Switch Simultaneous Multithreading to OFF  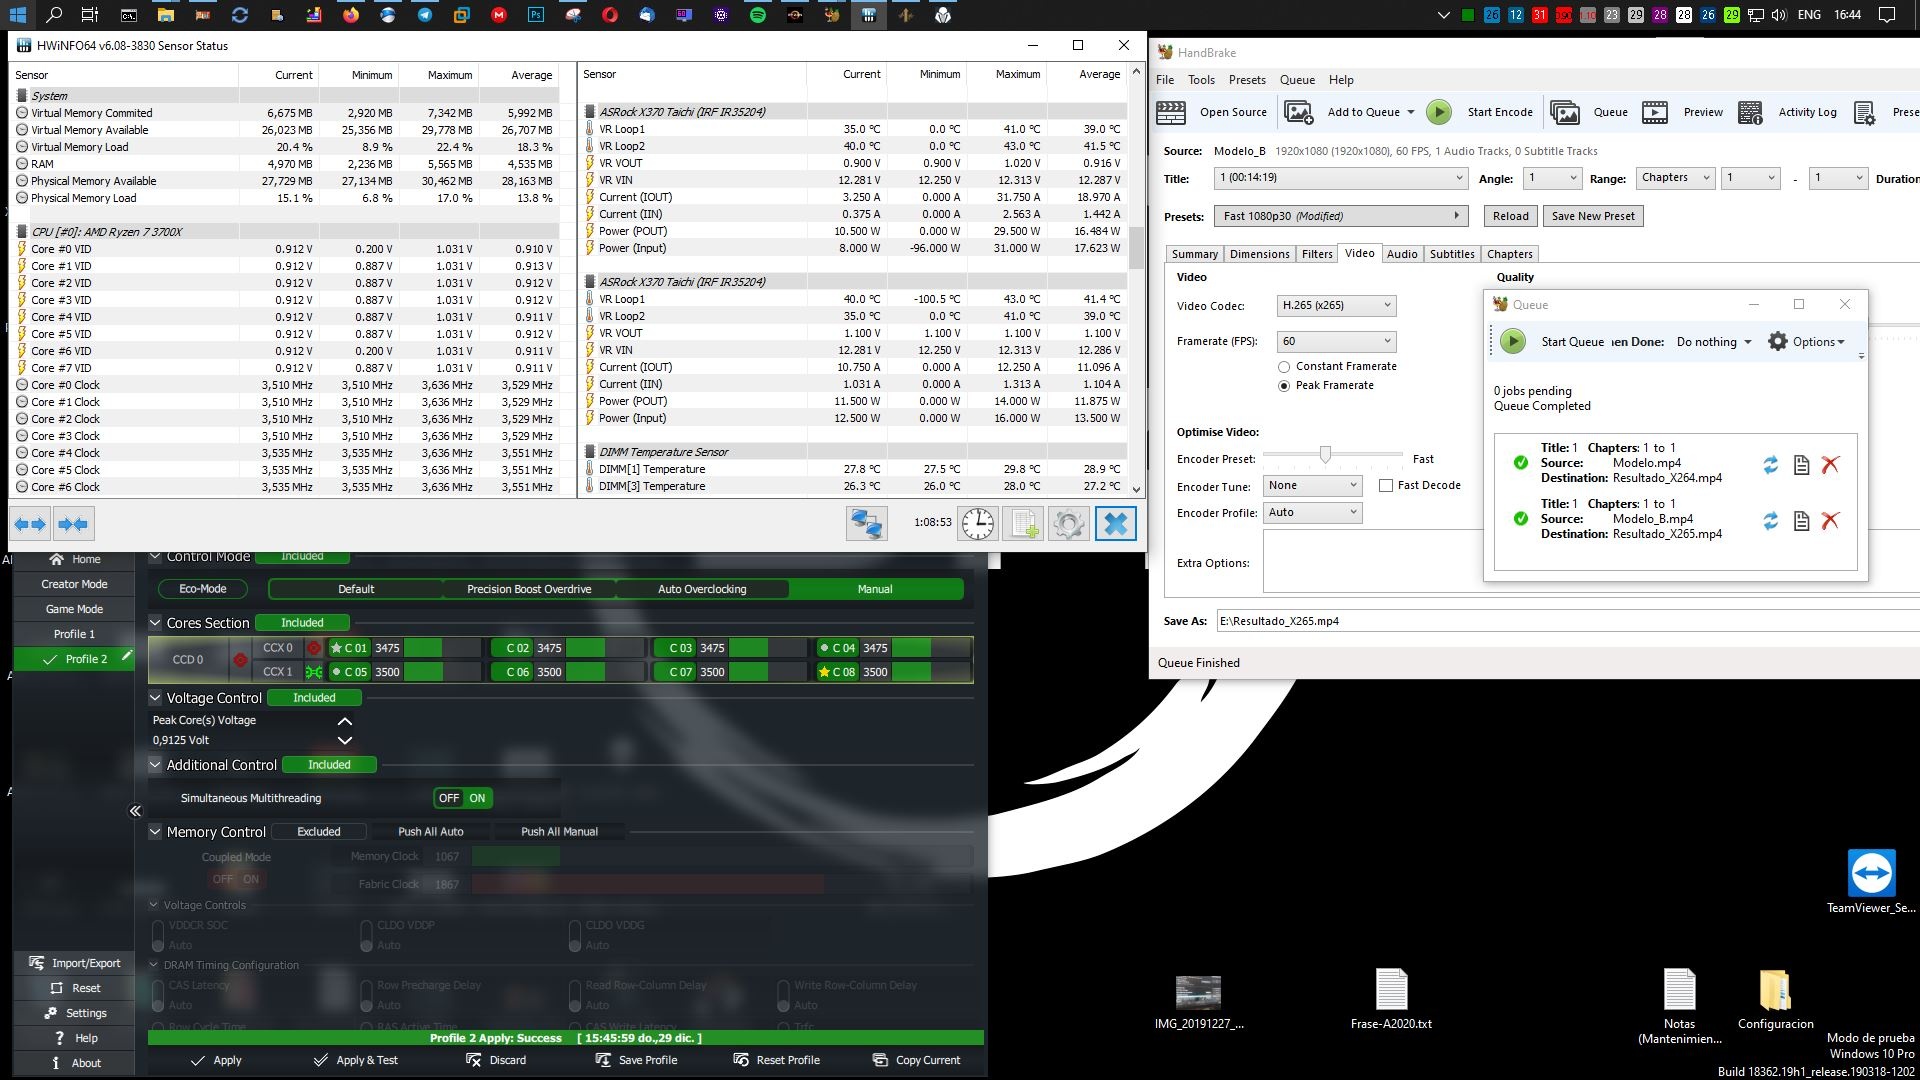[449, 798]
